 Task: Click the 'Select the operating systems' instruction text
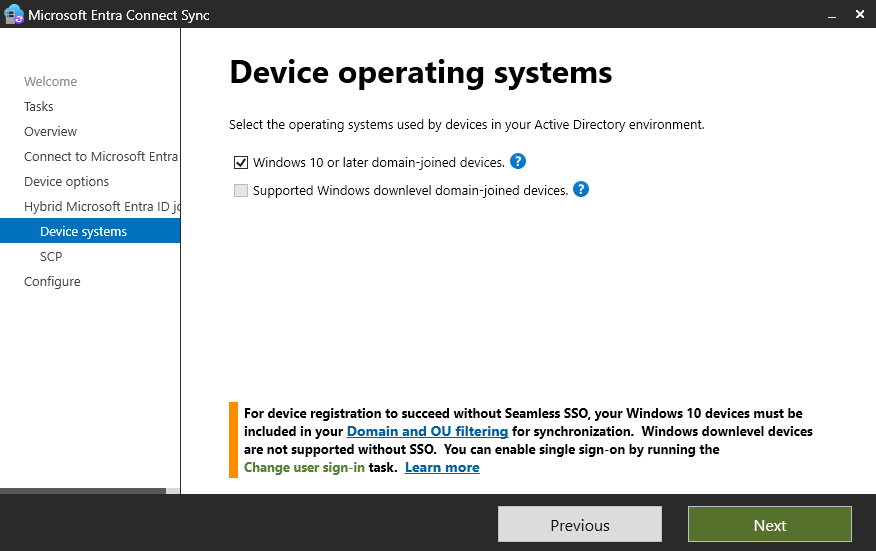(466, 125)
